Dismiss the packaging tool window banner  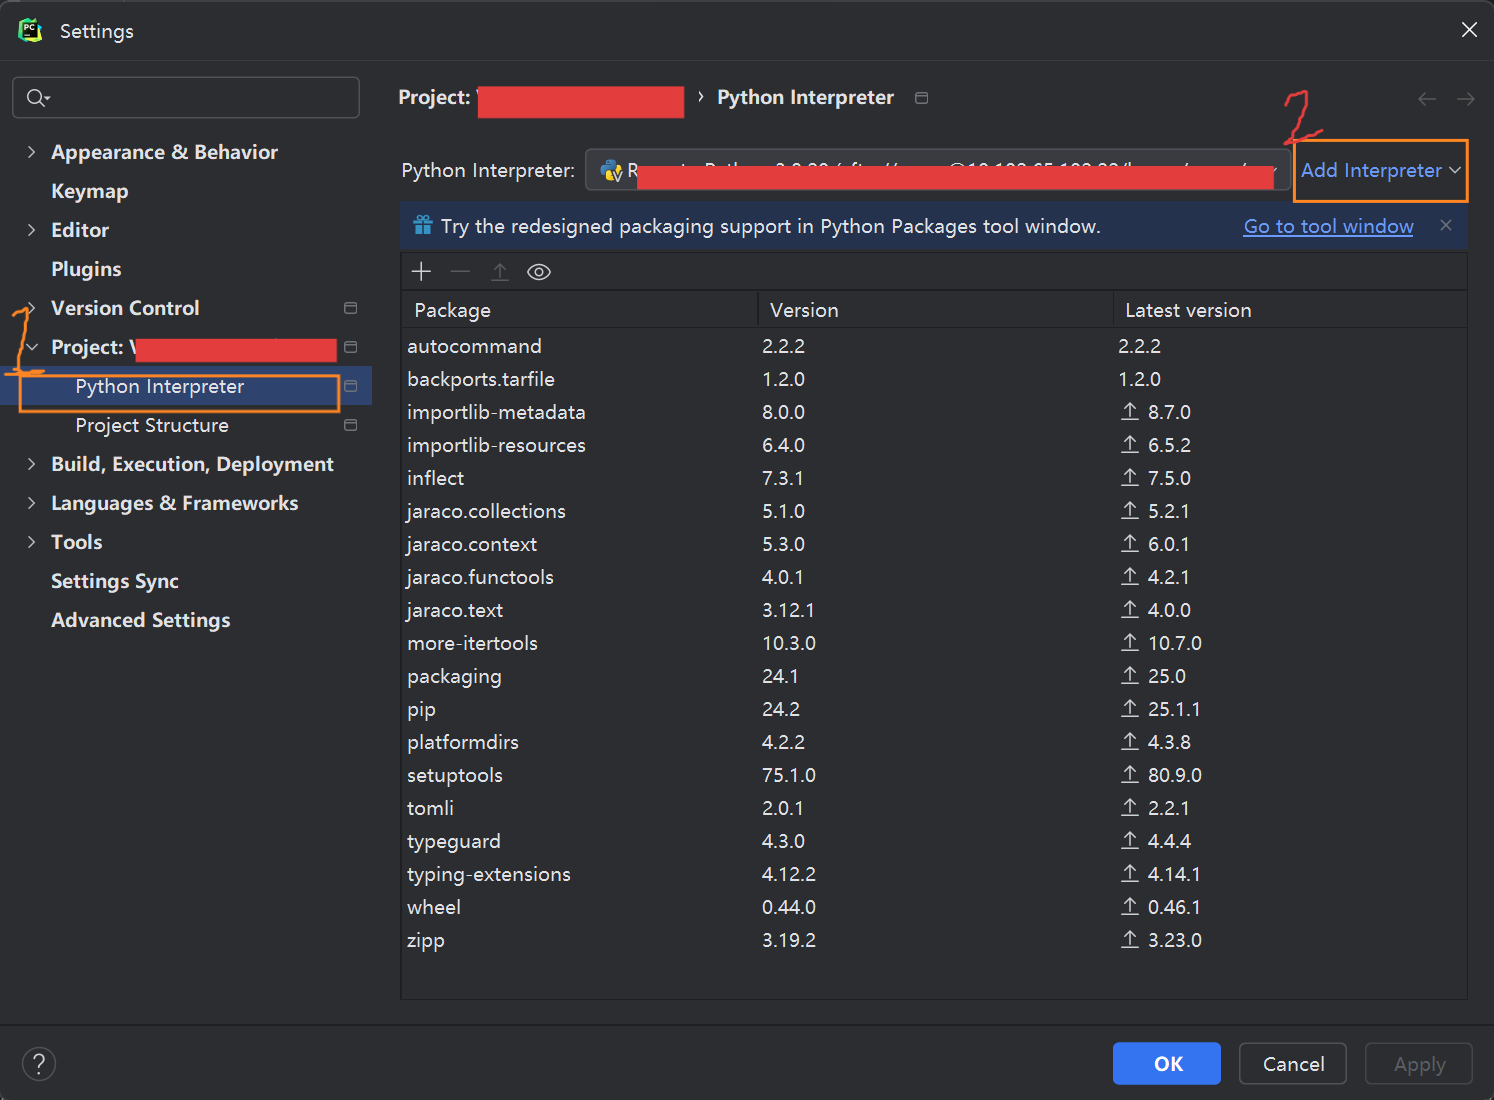[1446, 225]
